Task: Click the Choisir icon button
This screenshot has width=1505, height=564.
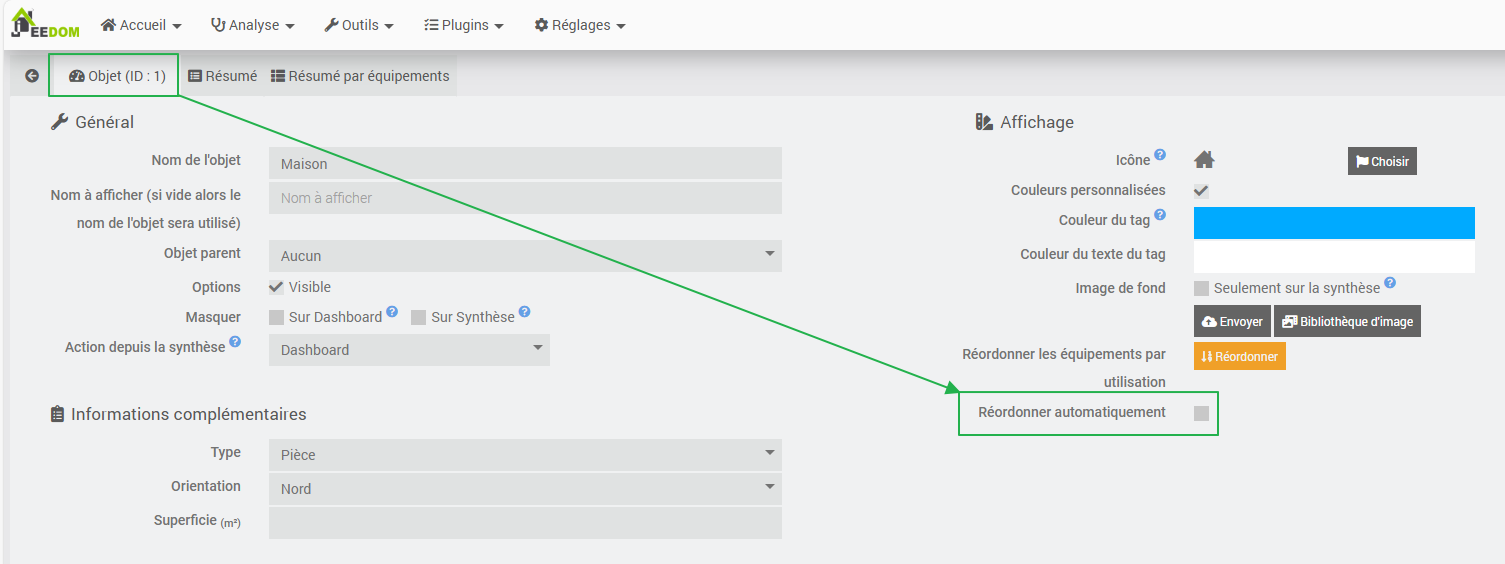Action: 1382,161
